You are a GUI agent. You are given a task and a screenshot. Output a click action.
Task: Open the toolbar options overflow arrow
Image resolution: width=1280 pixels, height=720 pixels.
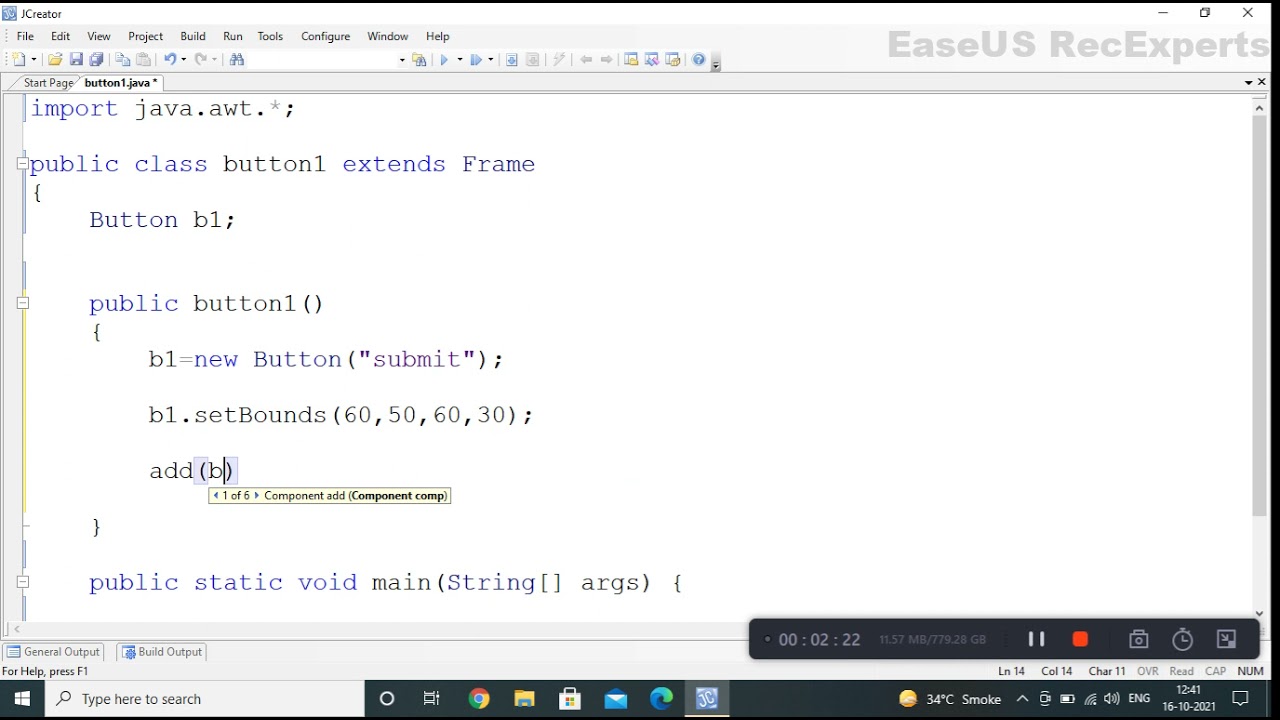(715, 64)
